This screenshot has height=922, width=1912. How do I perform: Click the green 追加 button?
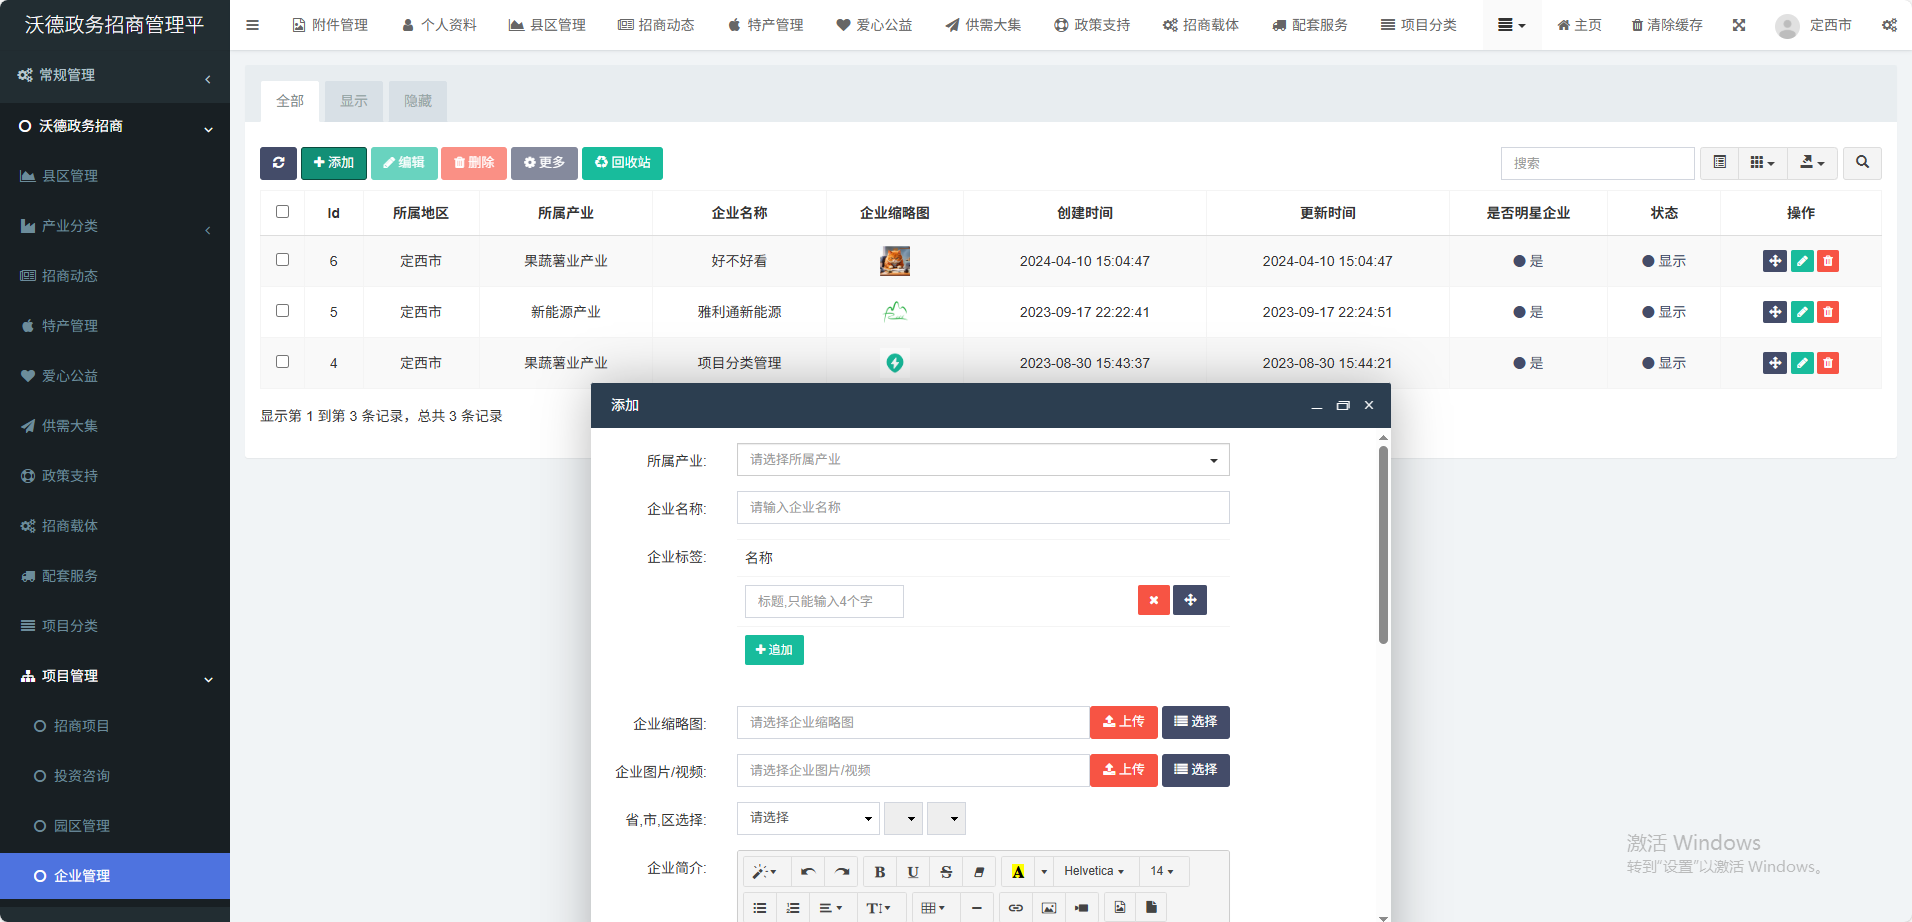(x=774, y=650)
